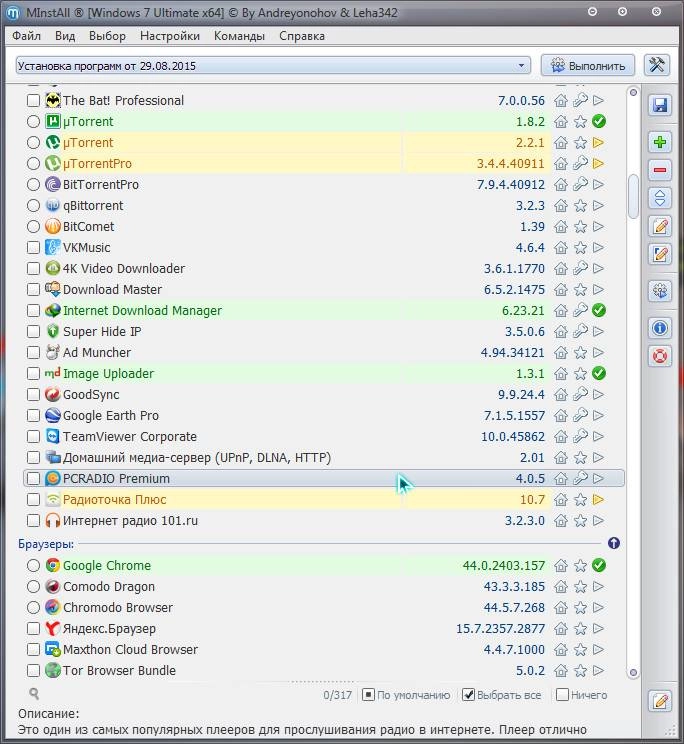This screenshot has width=684, height=744.
Task: Check the Download Master checkbox
Action: [33, 289]
